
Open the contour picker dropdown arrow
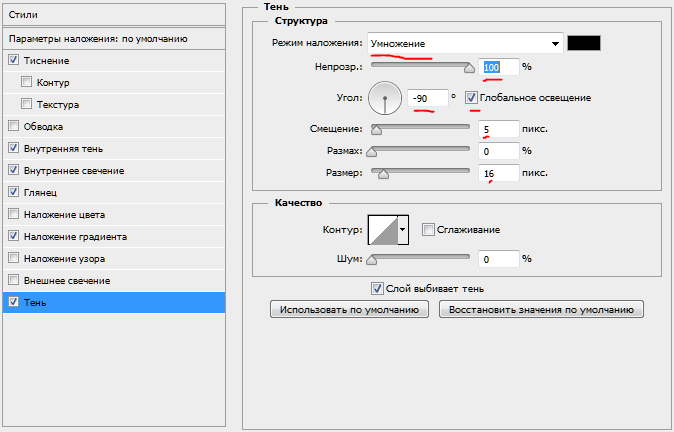(x=403, y=230)
